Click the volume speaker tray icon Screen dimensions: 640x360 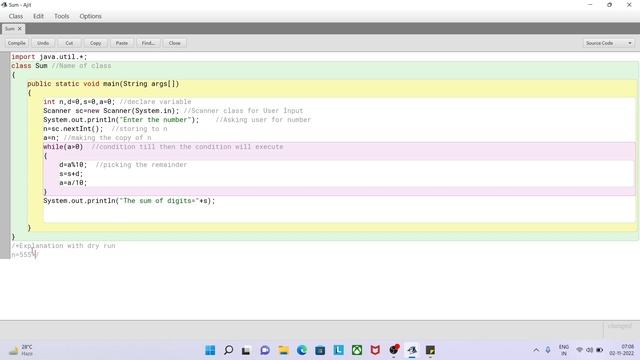click(x=589, y=350)
